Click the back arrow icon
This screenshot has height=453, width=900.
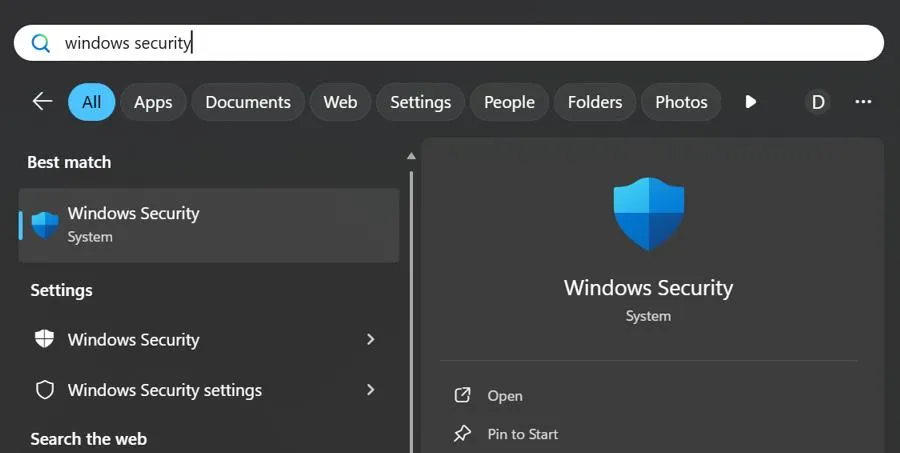[42, 102]
